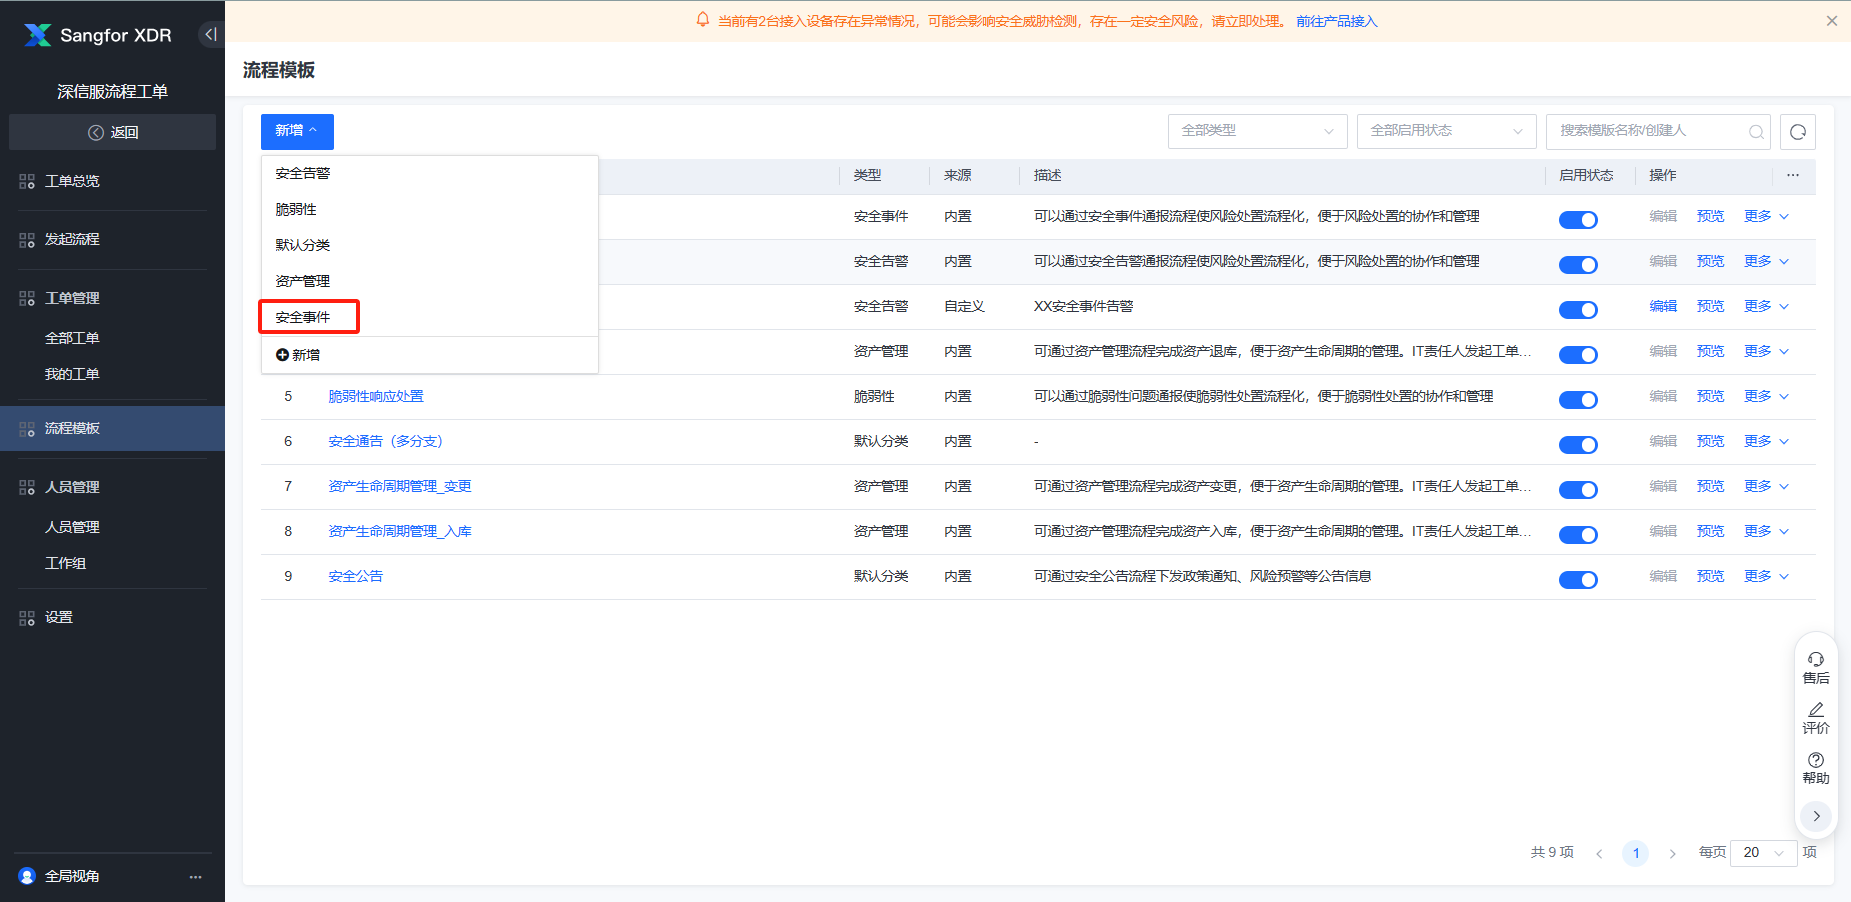Collapse the sidebar with the arrow icon
Screen dimensions: 1851x902
click(x=210, y=35)
